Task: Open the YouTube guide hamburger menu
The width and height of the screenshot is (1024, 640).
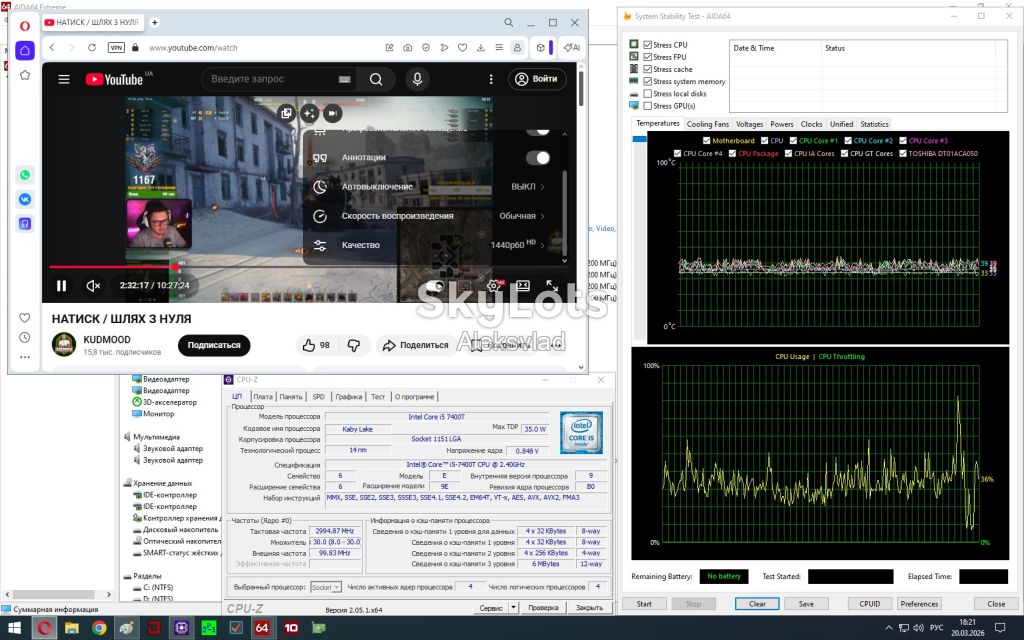Action: (x=64, y=79)
